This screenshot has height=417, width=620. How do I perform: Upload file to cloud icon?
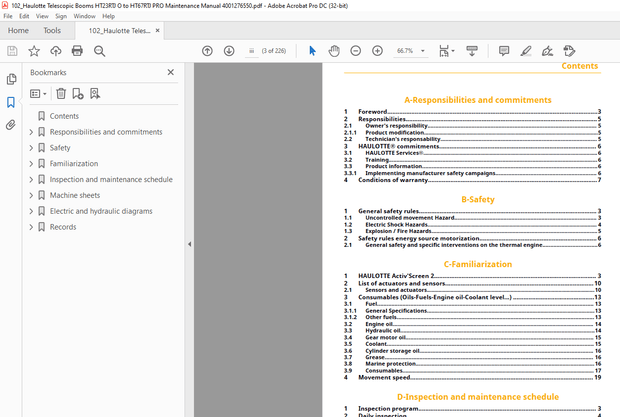point(56,51)
